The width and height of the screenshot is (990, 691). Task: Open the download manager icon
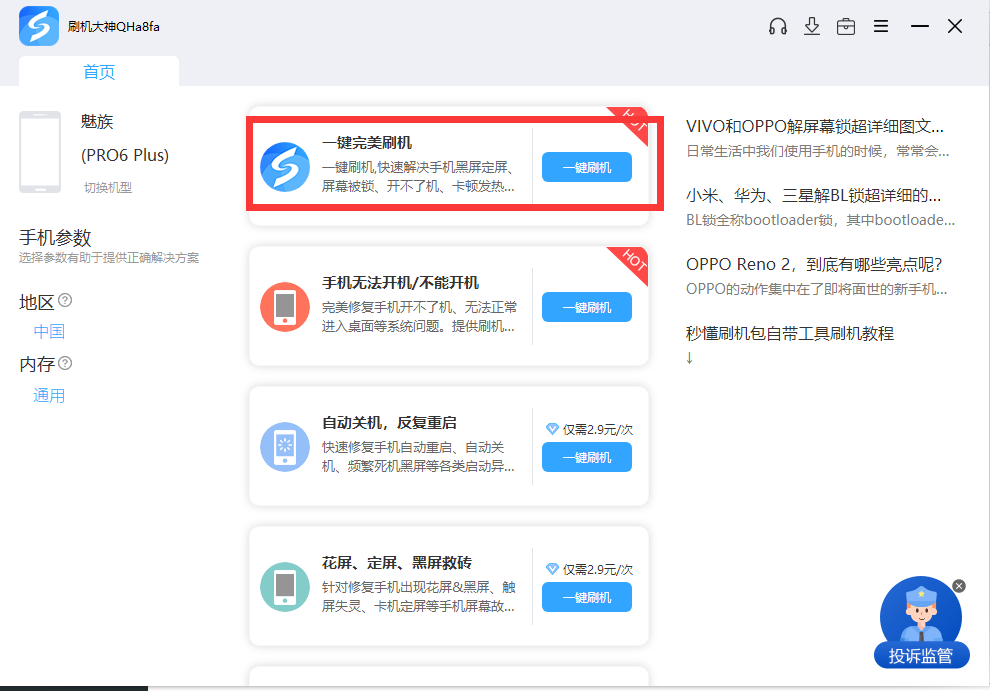click(812, 26)
